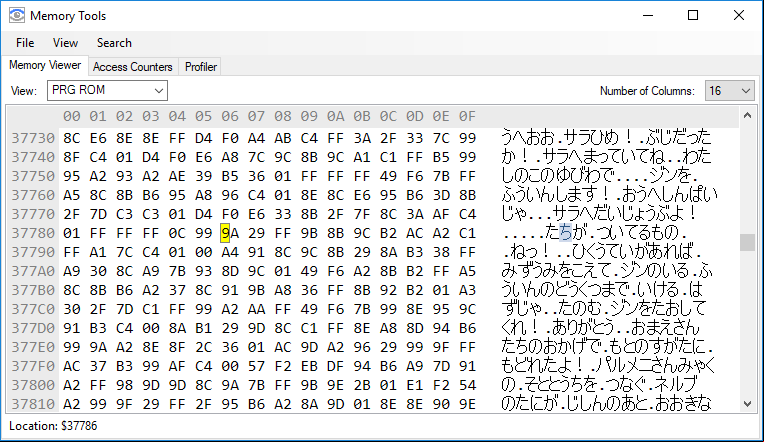Open the Number of Columns dropdown
Viewport: 764px width, 442px height.
point(729,91)
